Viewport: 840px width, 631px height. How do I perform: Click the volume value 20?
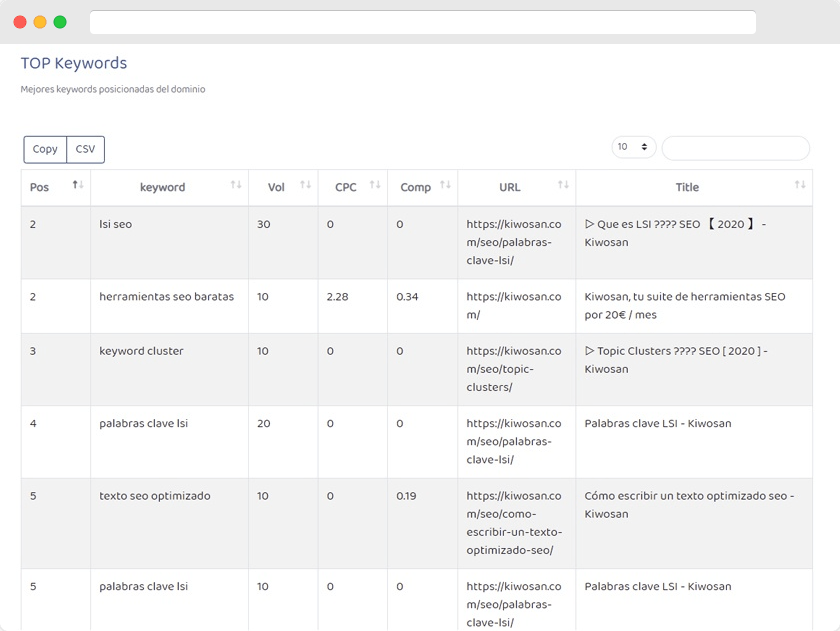(x=264, y=424)
